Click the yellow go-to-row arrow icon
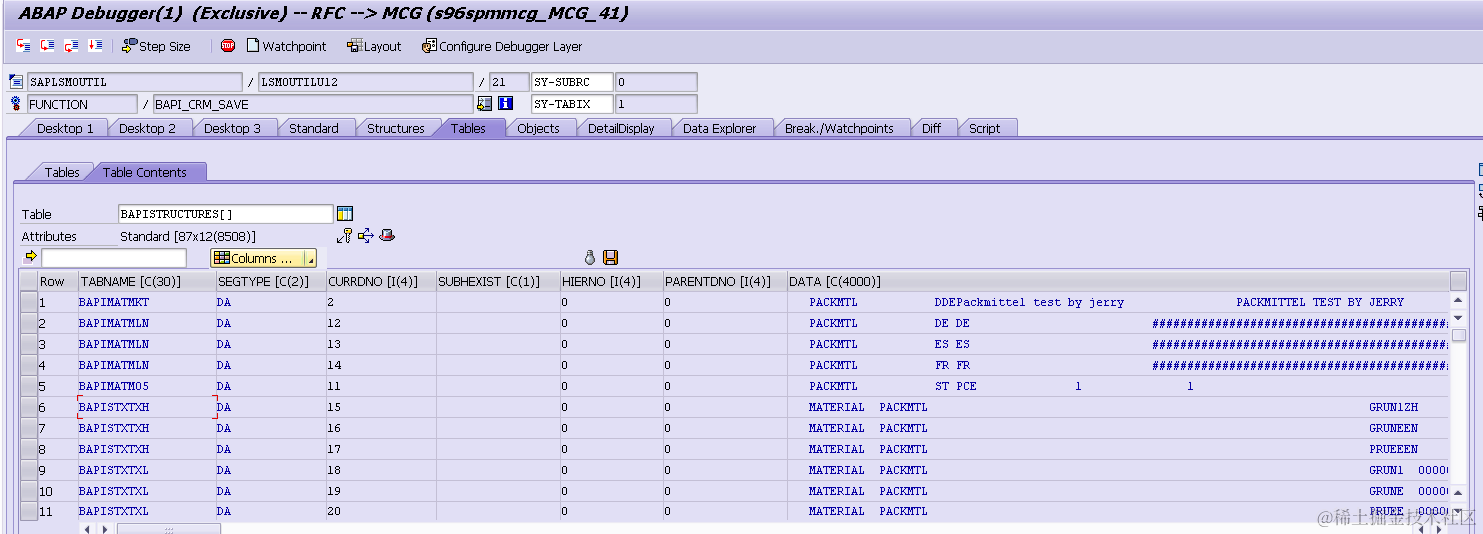This screenshot has height=534, width=1483. point(30,257)
